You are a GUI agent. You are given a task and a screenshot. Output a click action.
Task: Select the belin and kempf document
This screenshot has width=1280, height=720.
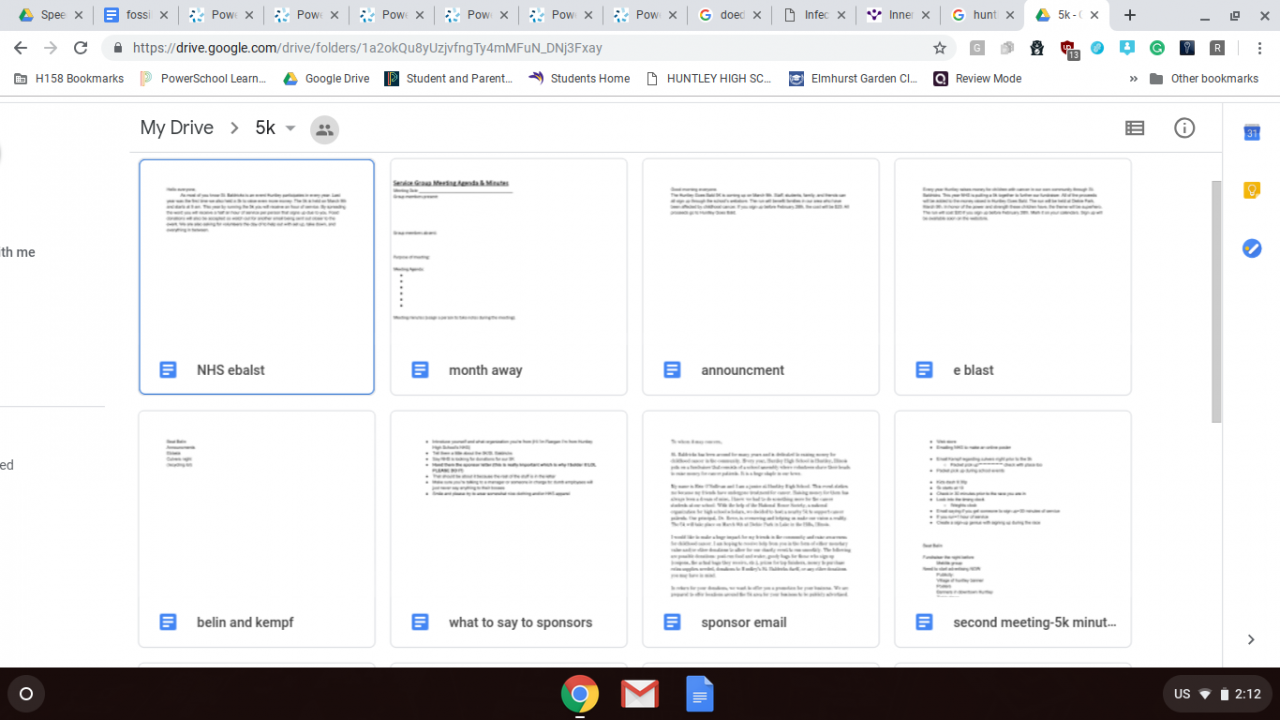click(257, 529)
